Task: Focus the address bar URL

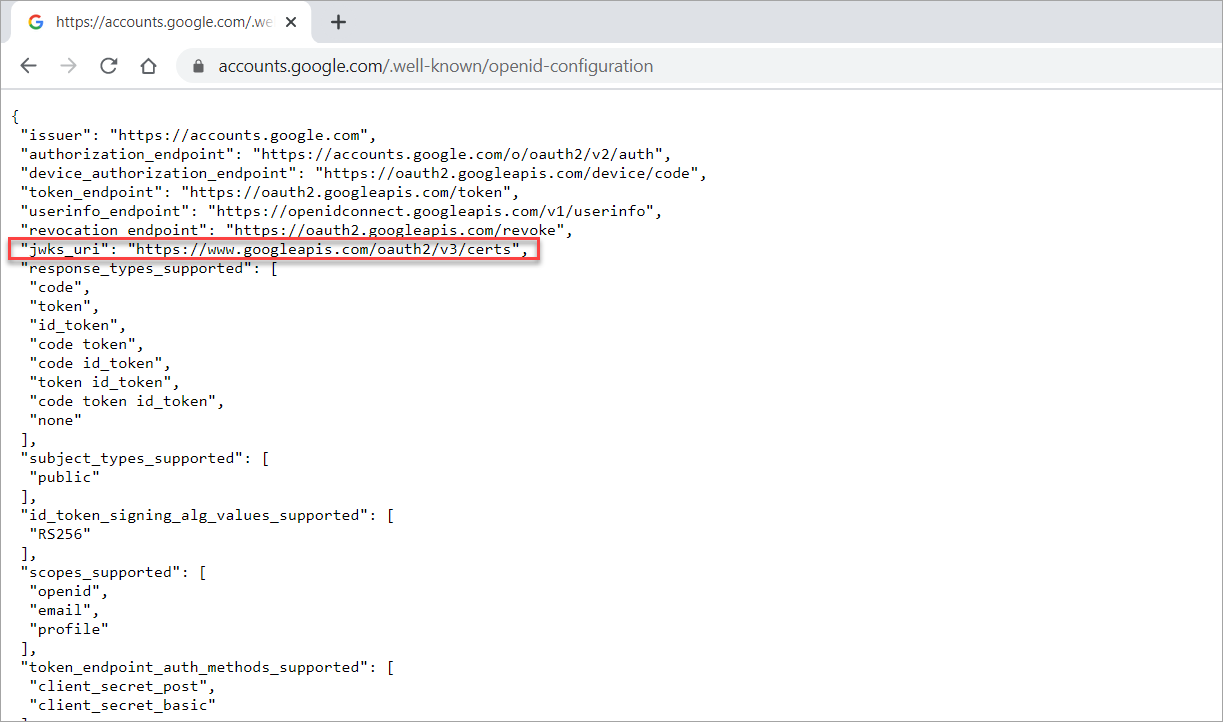Action: click(436, 66)
